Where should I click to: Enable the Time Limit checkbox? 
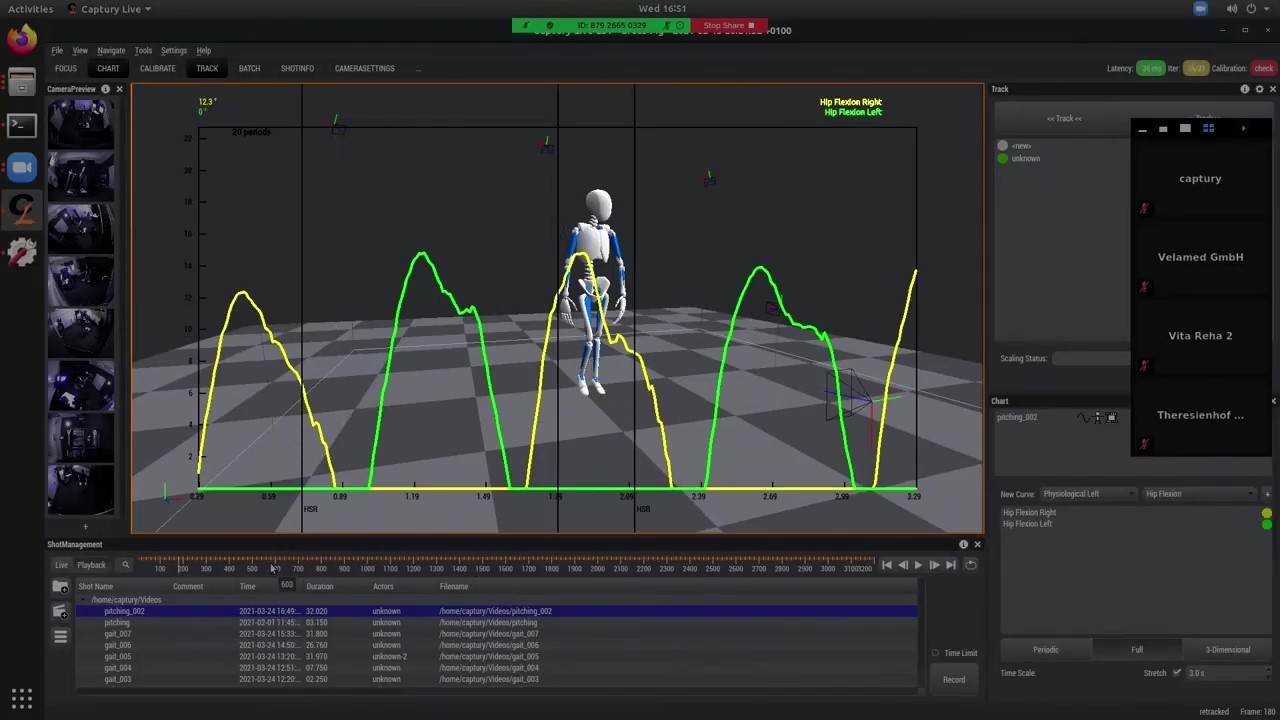click(936, 653)
